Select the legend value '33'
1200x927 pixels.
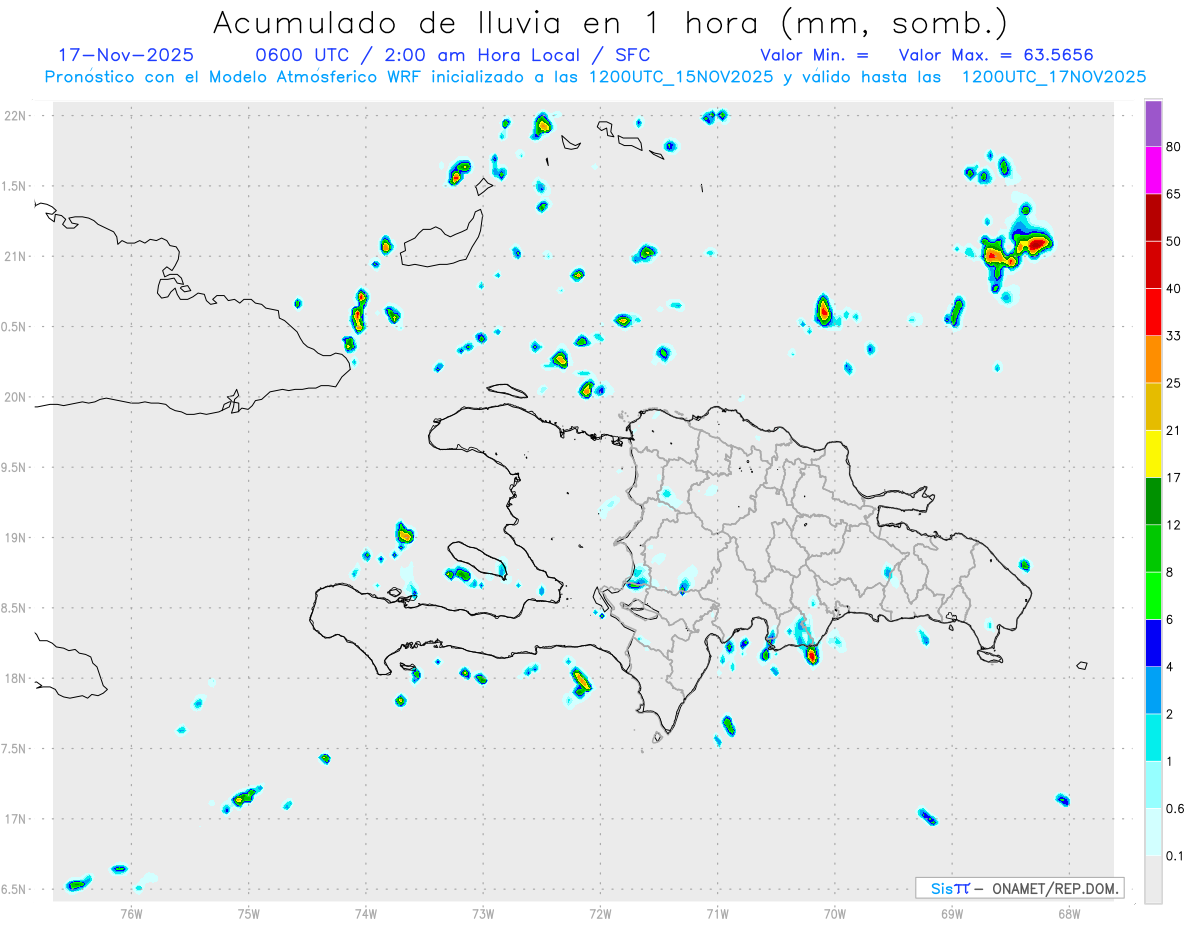pyautogui.click(x=1173, y=336)
